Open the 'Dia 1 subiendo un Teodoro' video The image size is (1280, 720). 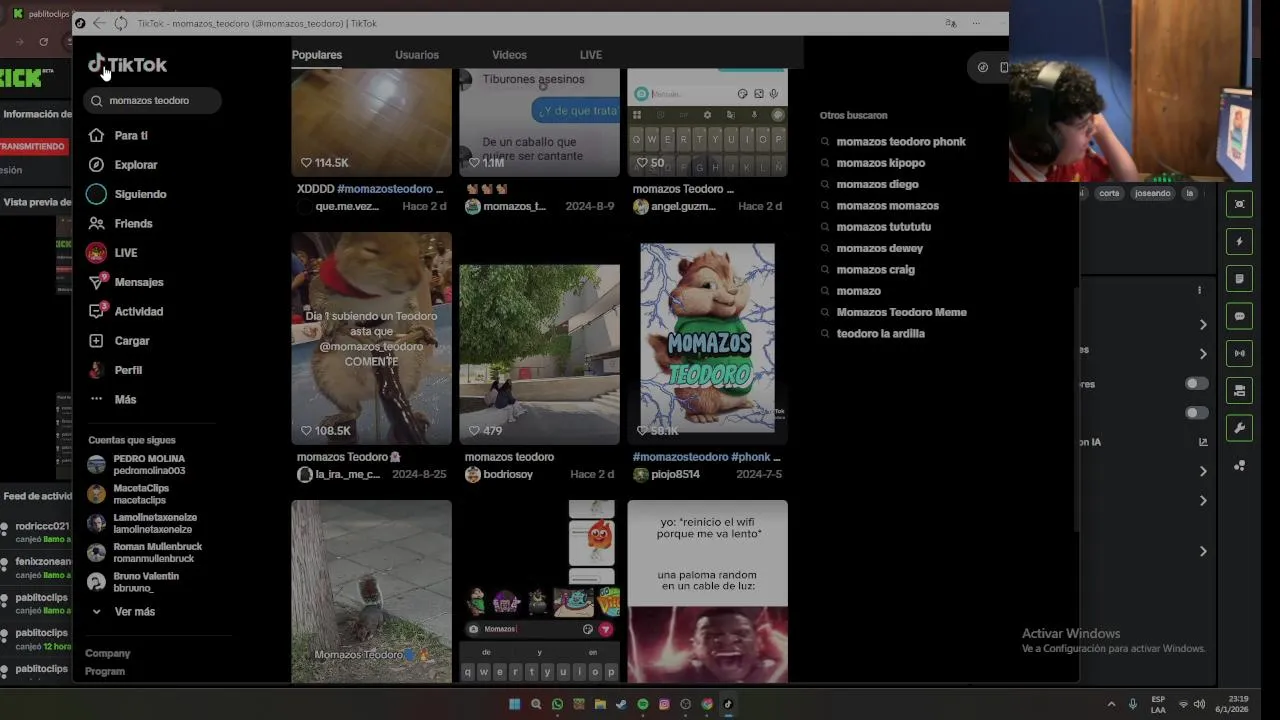pos(371,338)
